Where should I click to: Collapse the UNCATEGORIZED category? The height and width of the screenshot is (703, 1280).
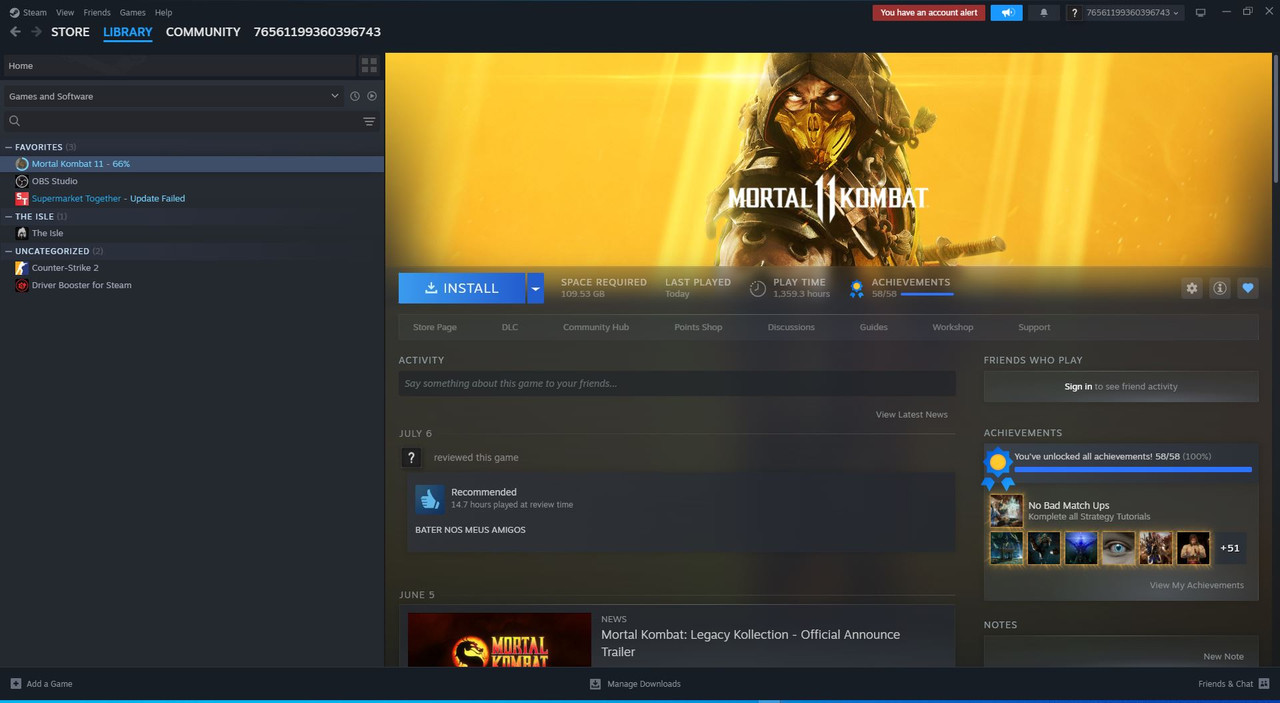(x=9, y=251)
